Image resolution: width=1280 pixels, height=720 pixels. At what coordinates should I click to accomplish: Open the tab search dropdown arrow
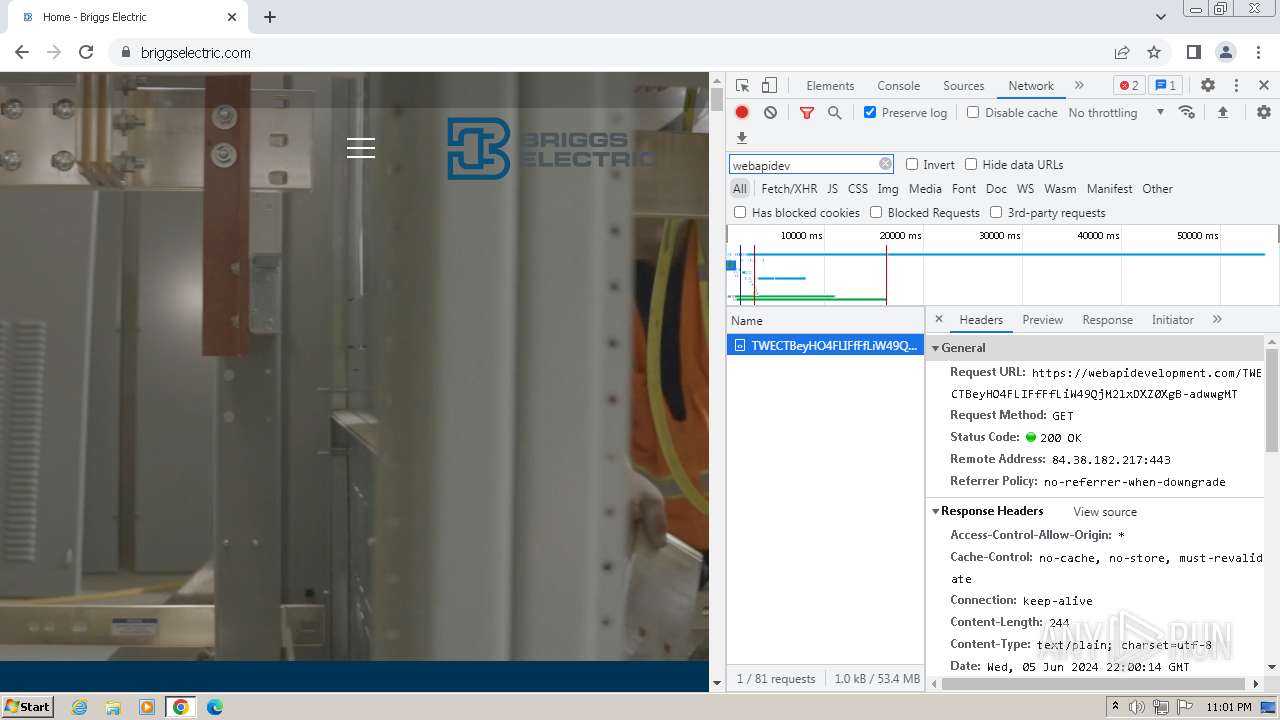pyautogui.click(x=1161, y=17)
